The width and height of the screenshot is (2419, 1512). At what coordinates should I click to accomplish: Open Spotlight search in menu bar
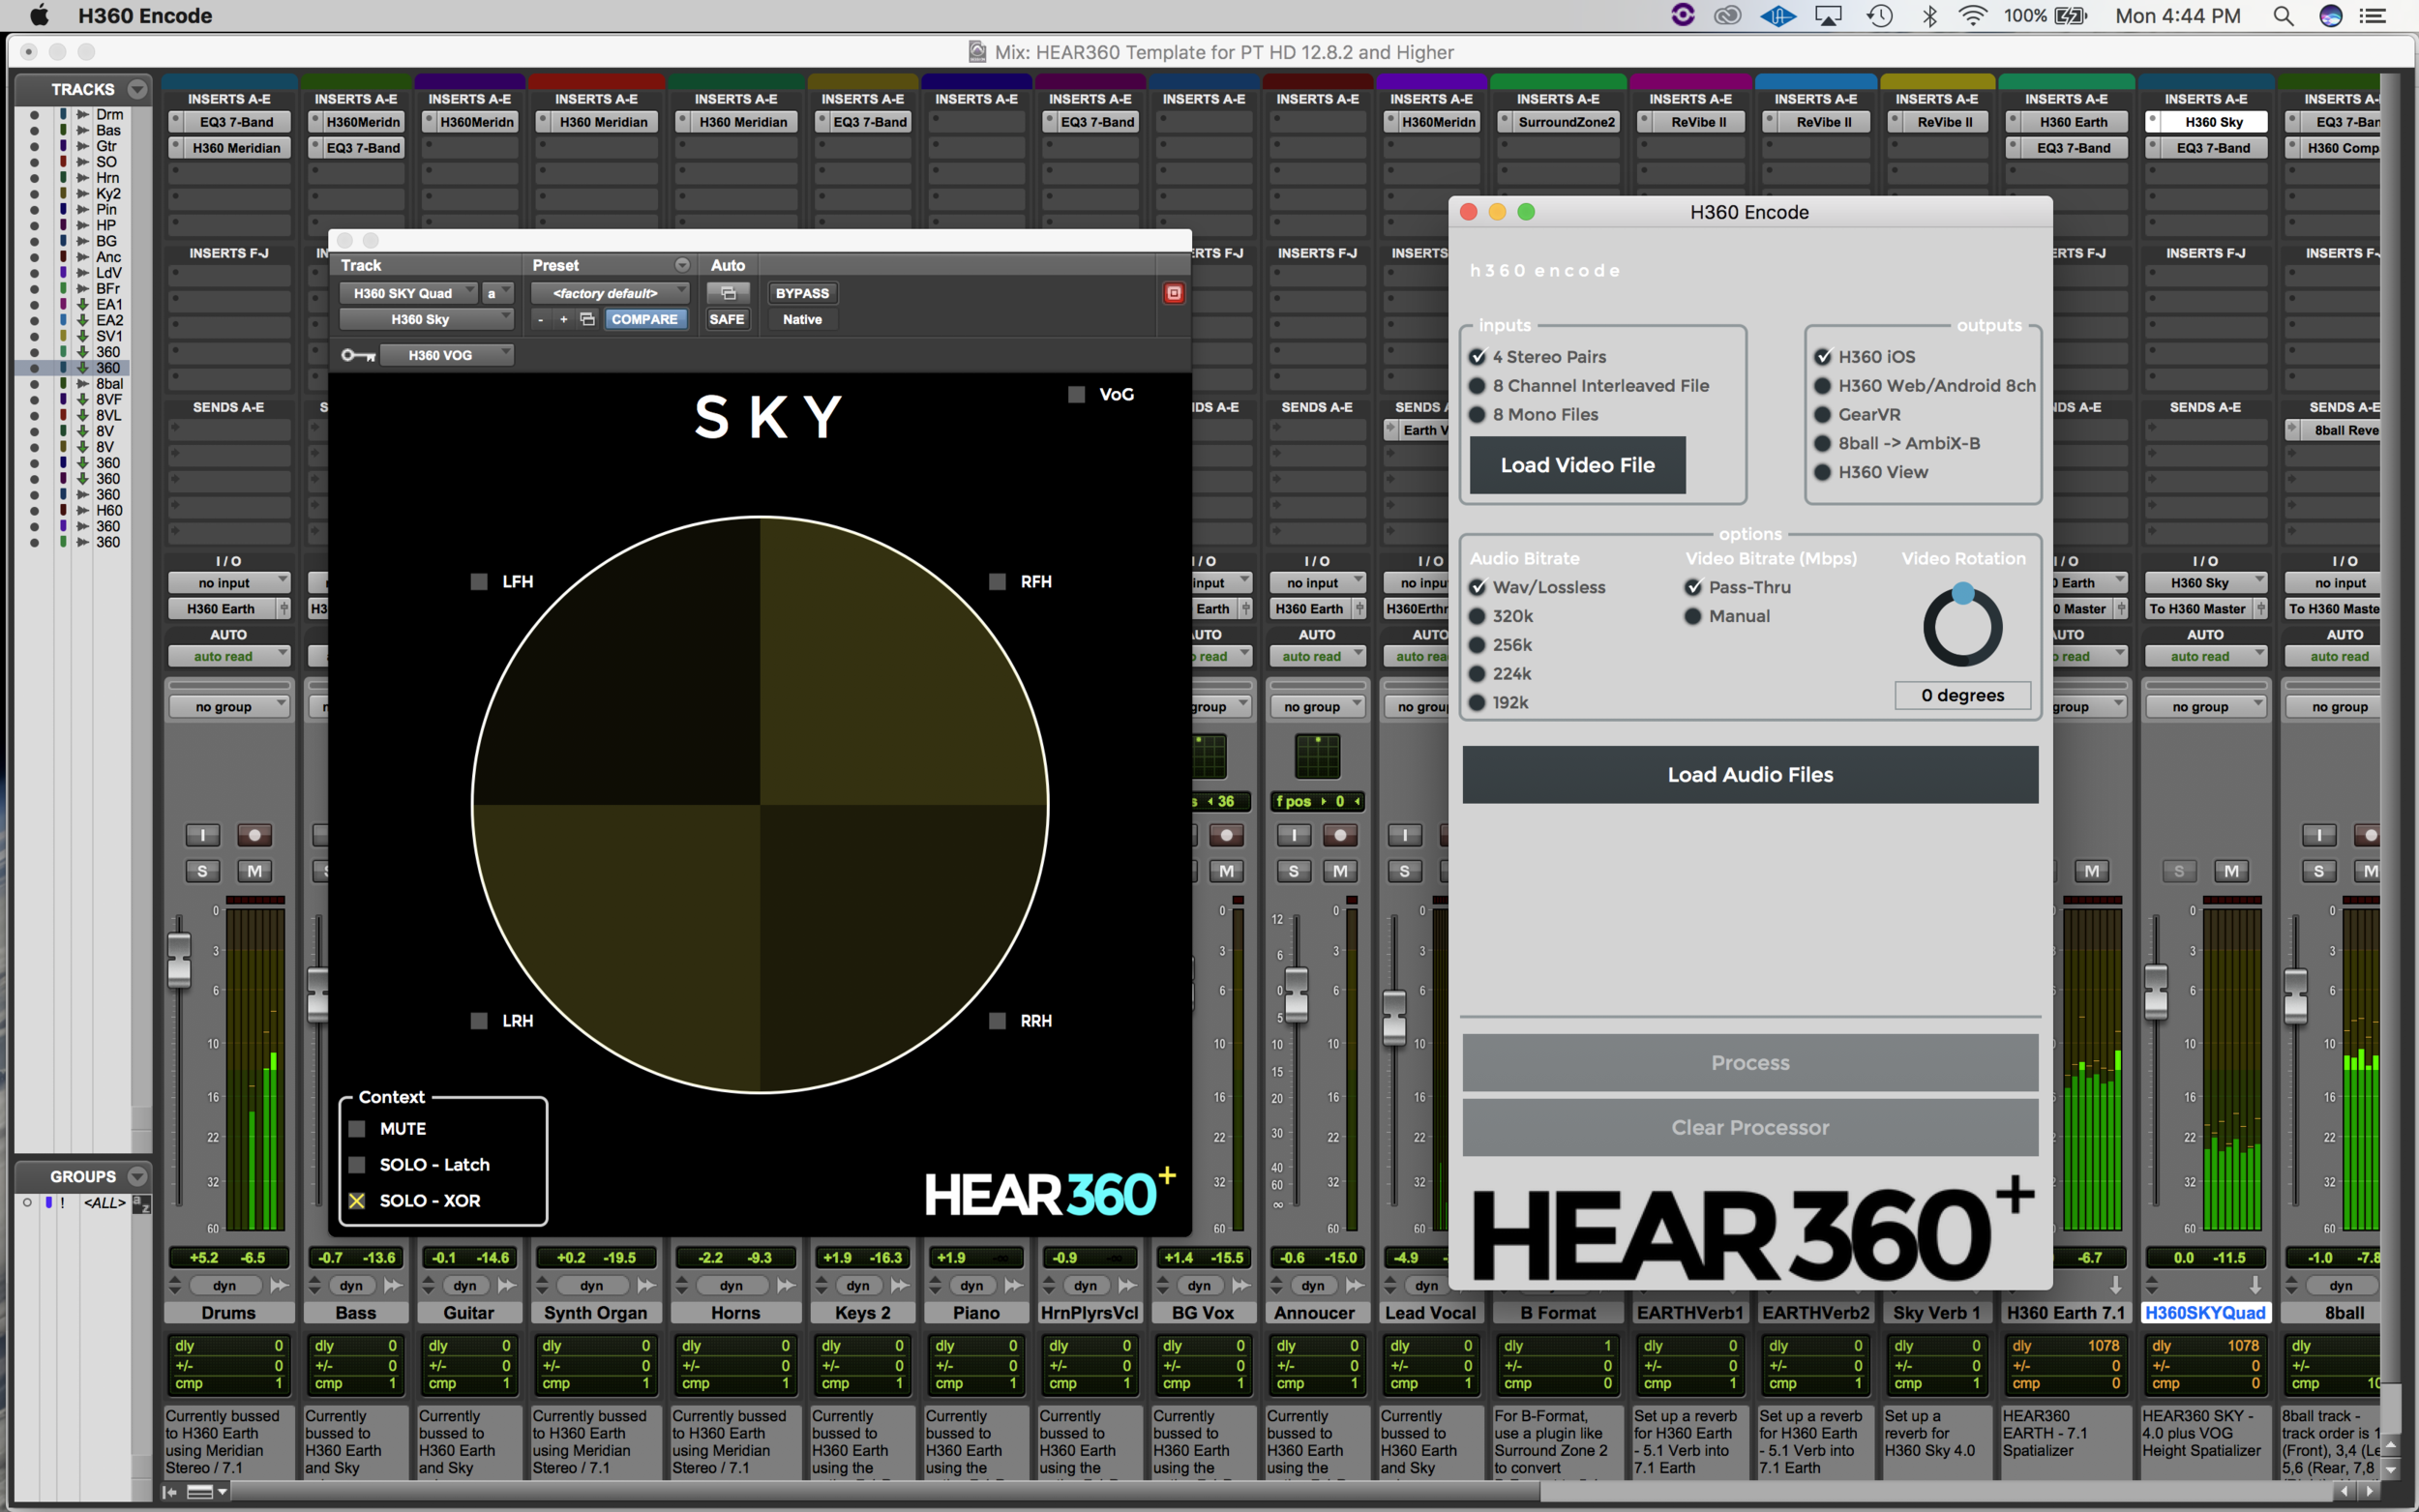coord(2283,15)
